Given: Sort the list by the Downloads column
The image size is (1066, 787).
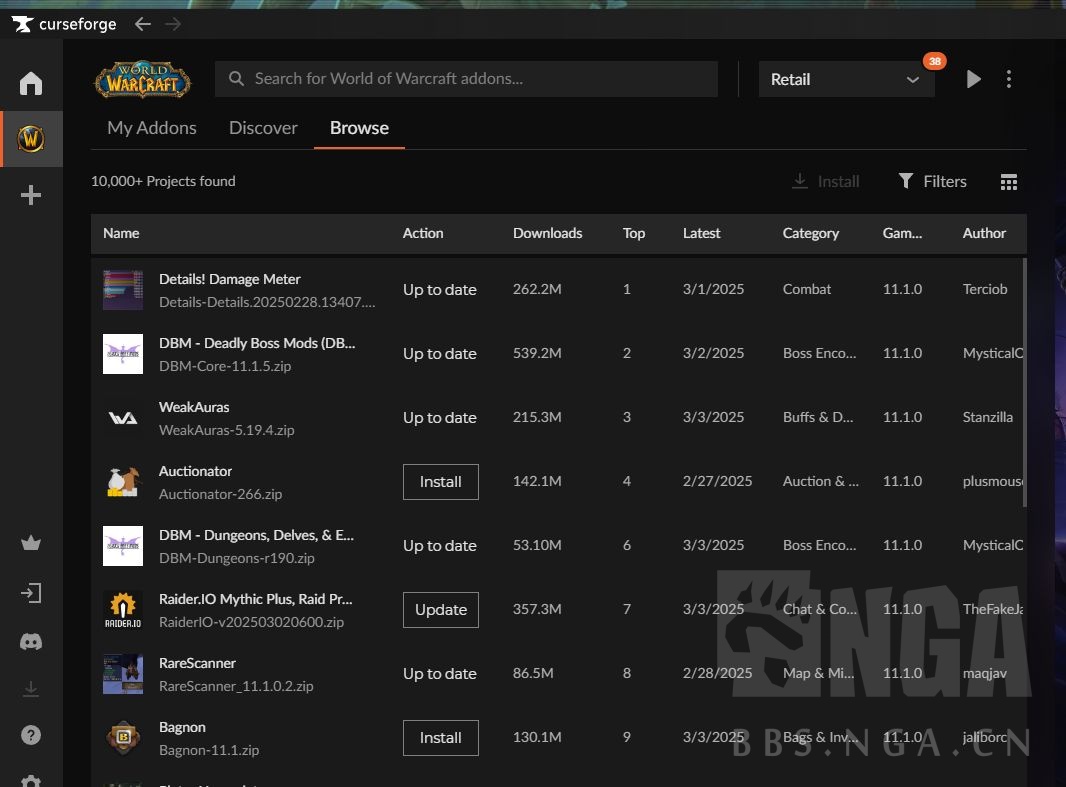Looking at the screenshot, I should (547, 233).
